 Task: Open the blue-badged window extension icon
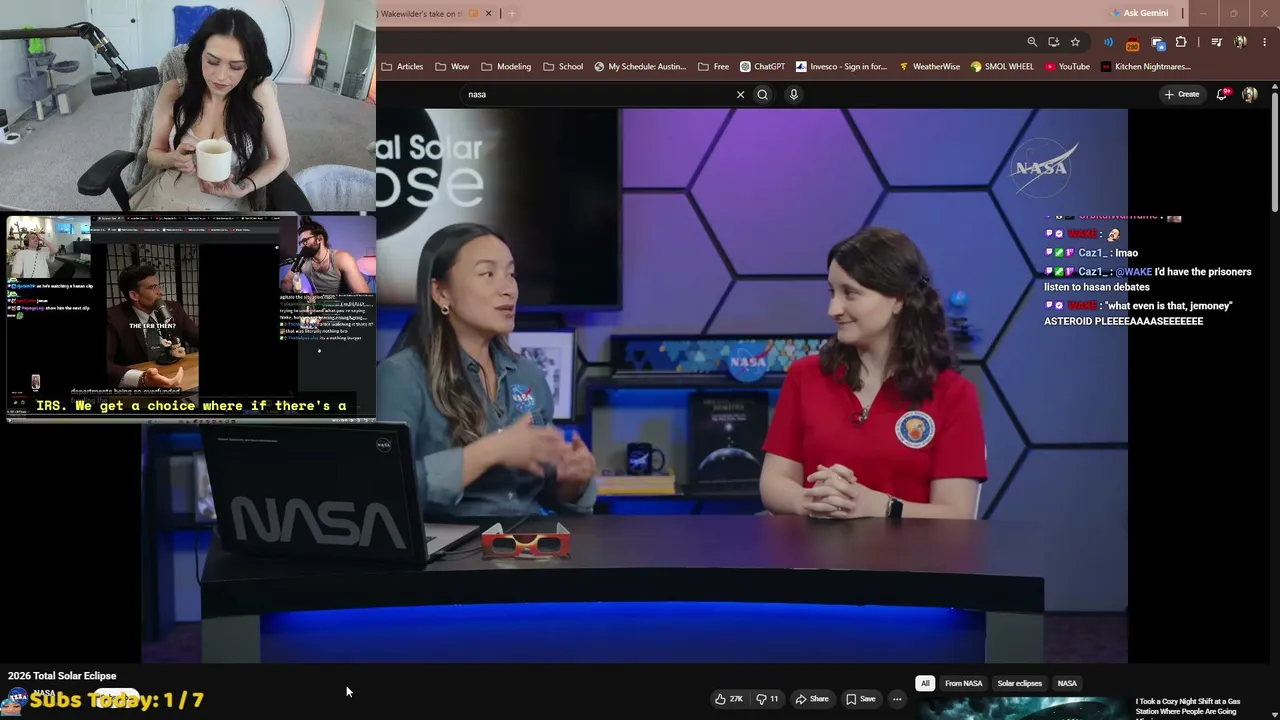pos(1158,43)
